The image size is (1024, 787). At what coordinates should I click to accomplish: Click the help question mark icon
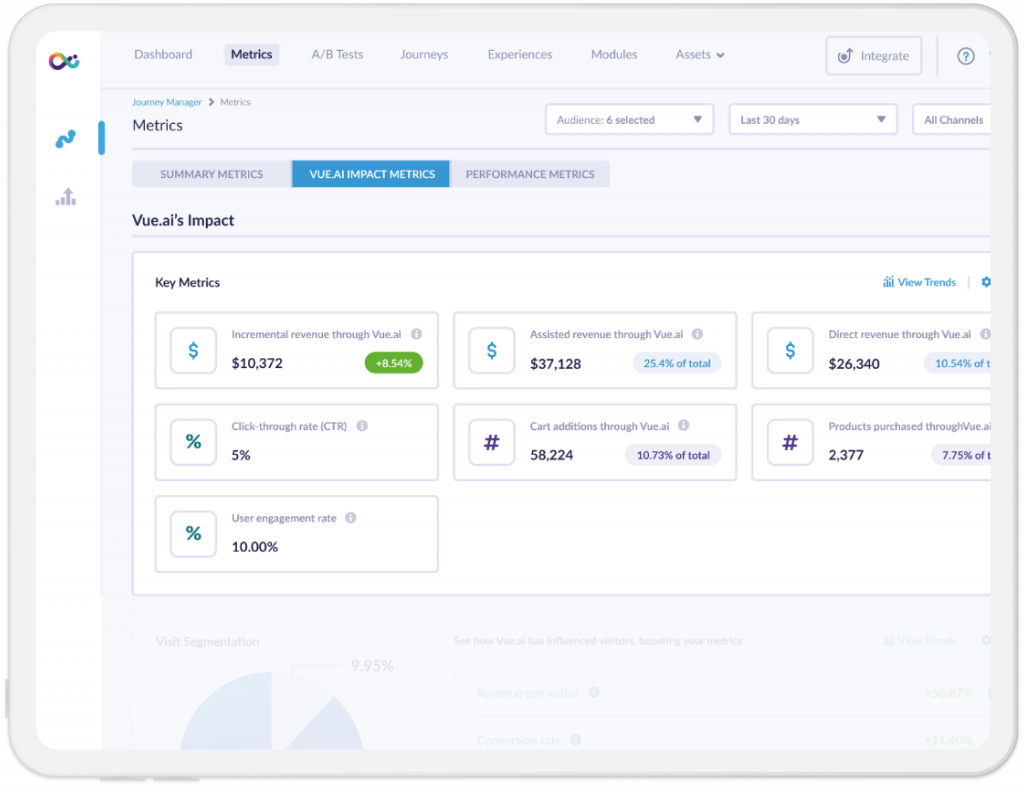click(x=966, y=56)
